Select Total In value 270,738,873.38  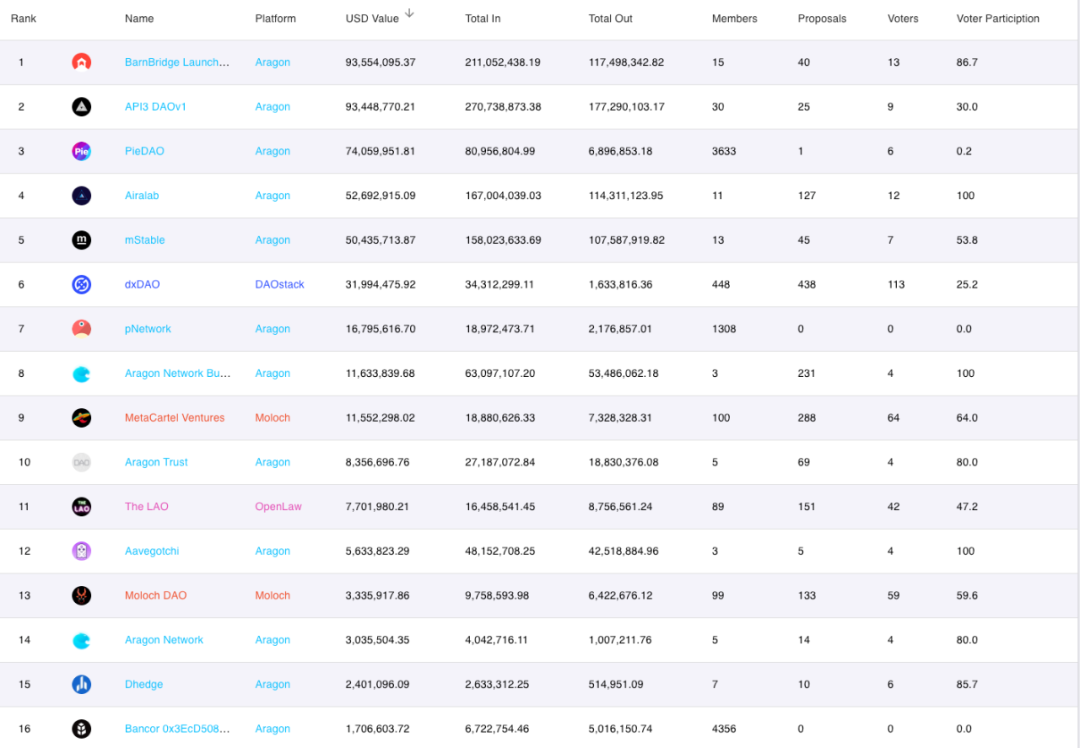(503, 107)
